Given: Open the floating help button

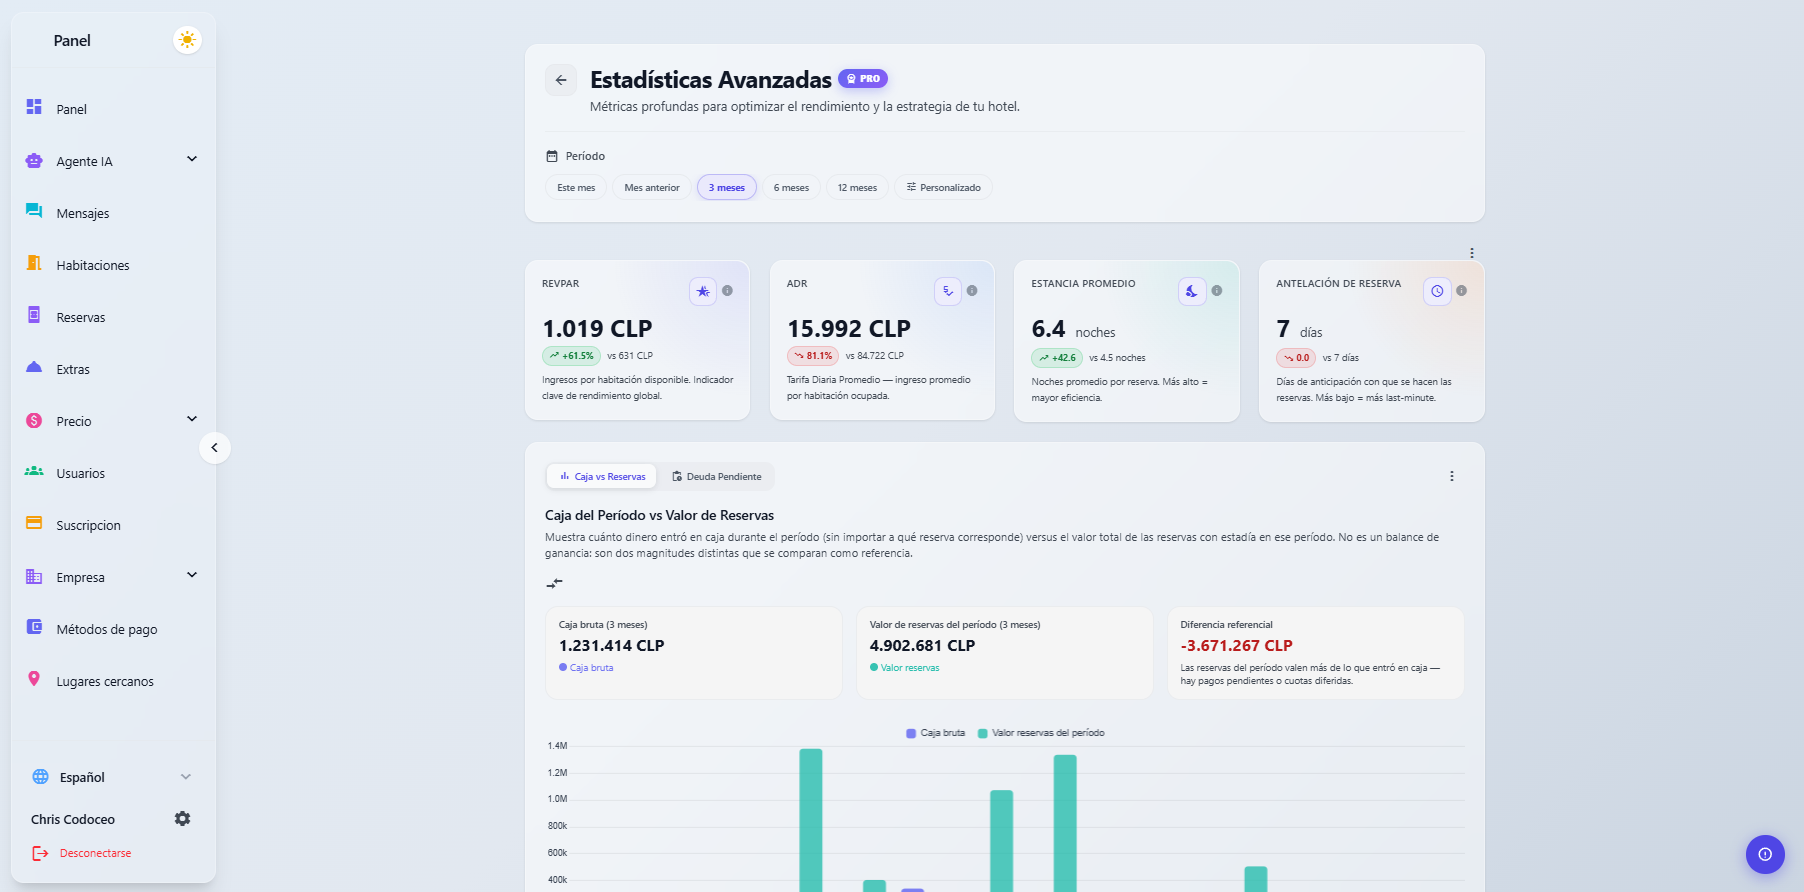Looking at the screenshot, I should [1765, 854].
